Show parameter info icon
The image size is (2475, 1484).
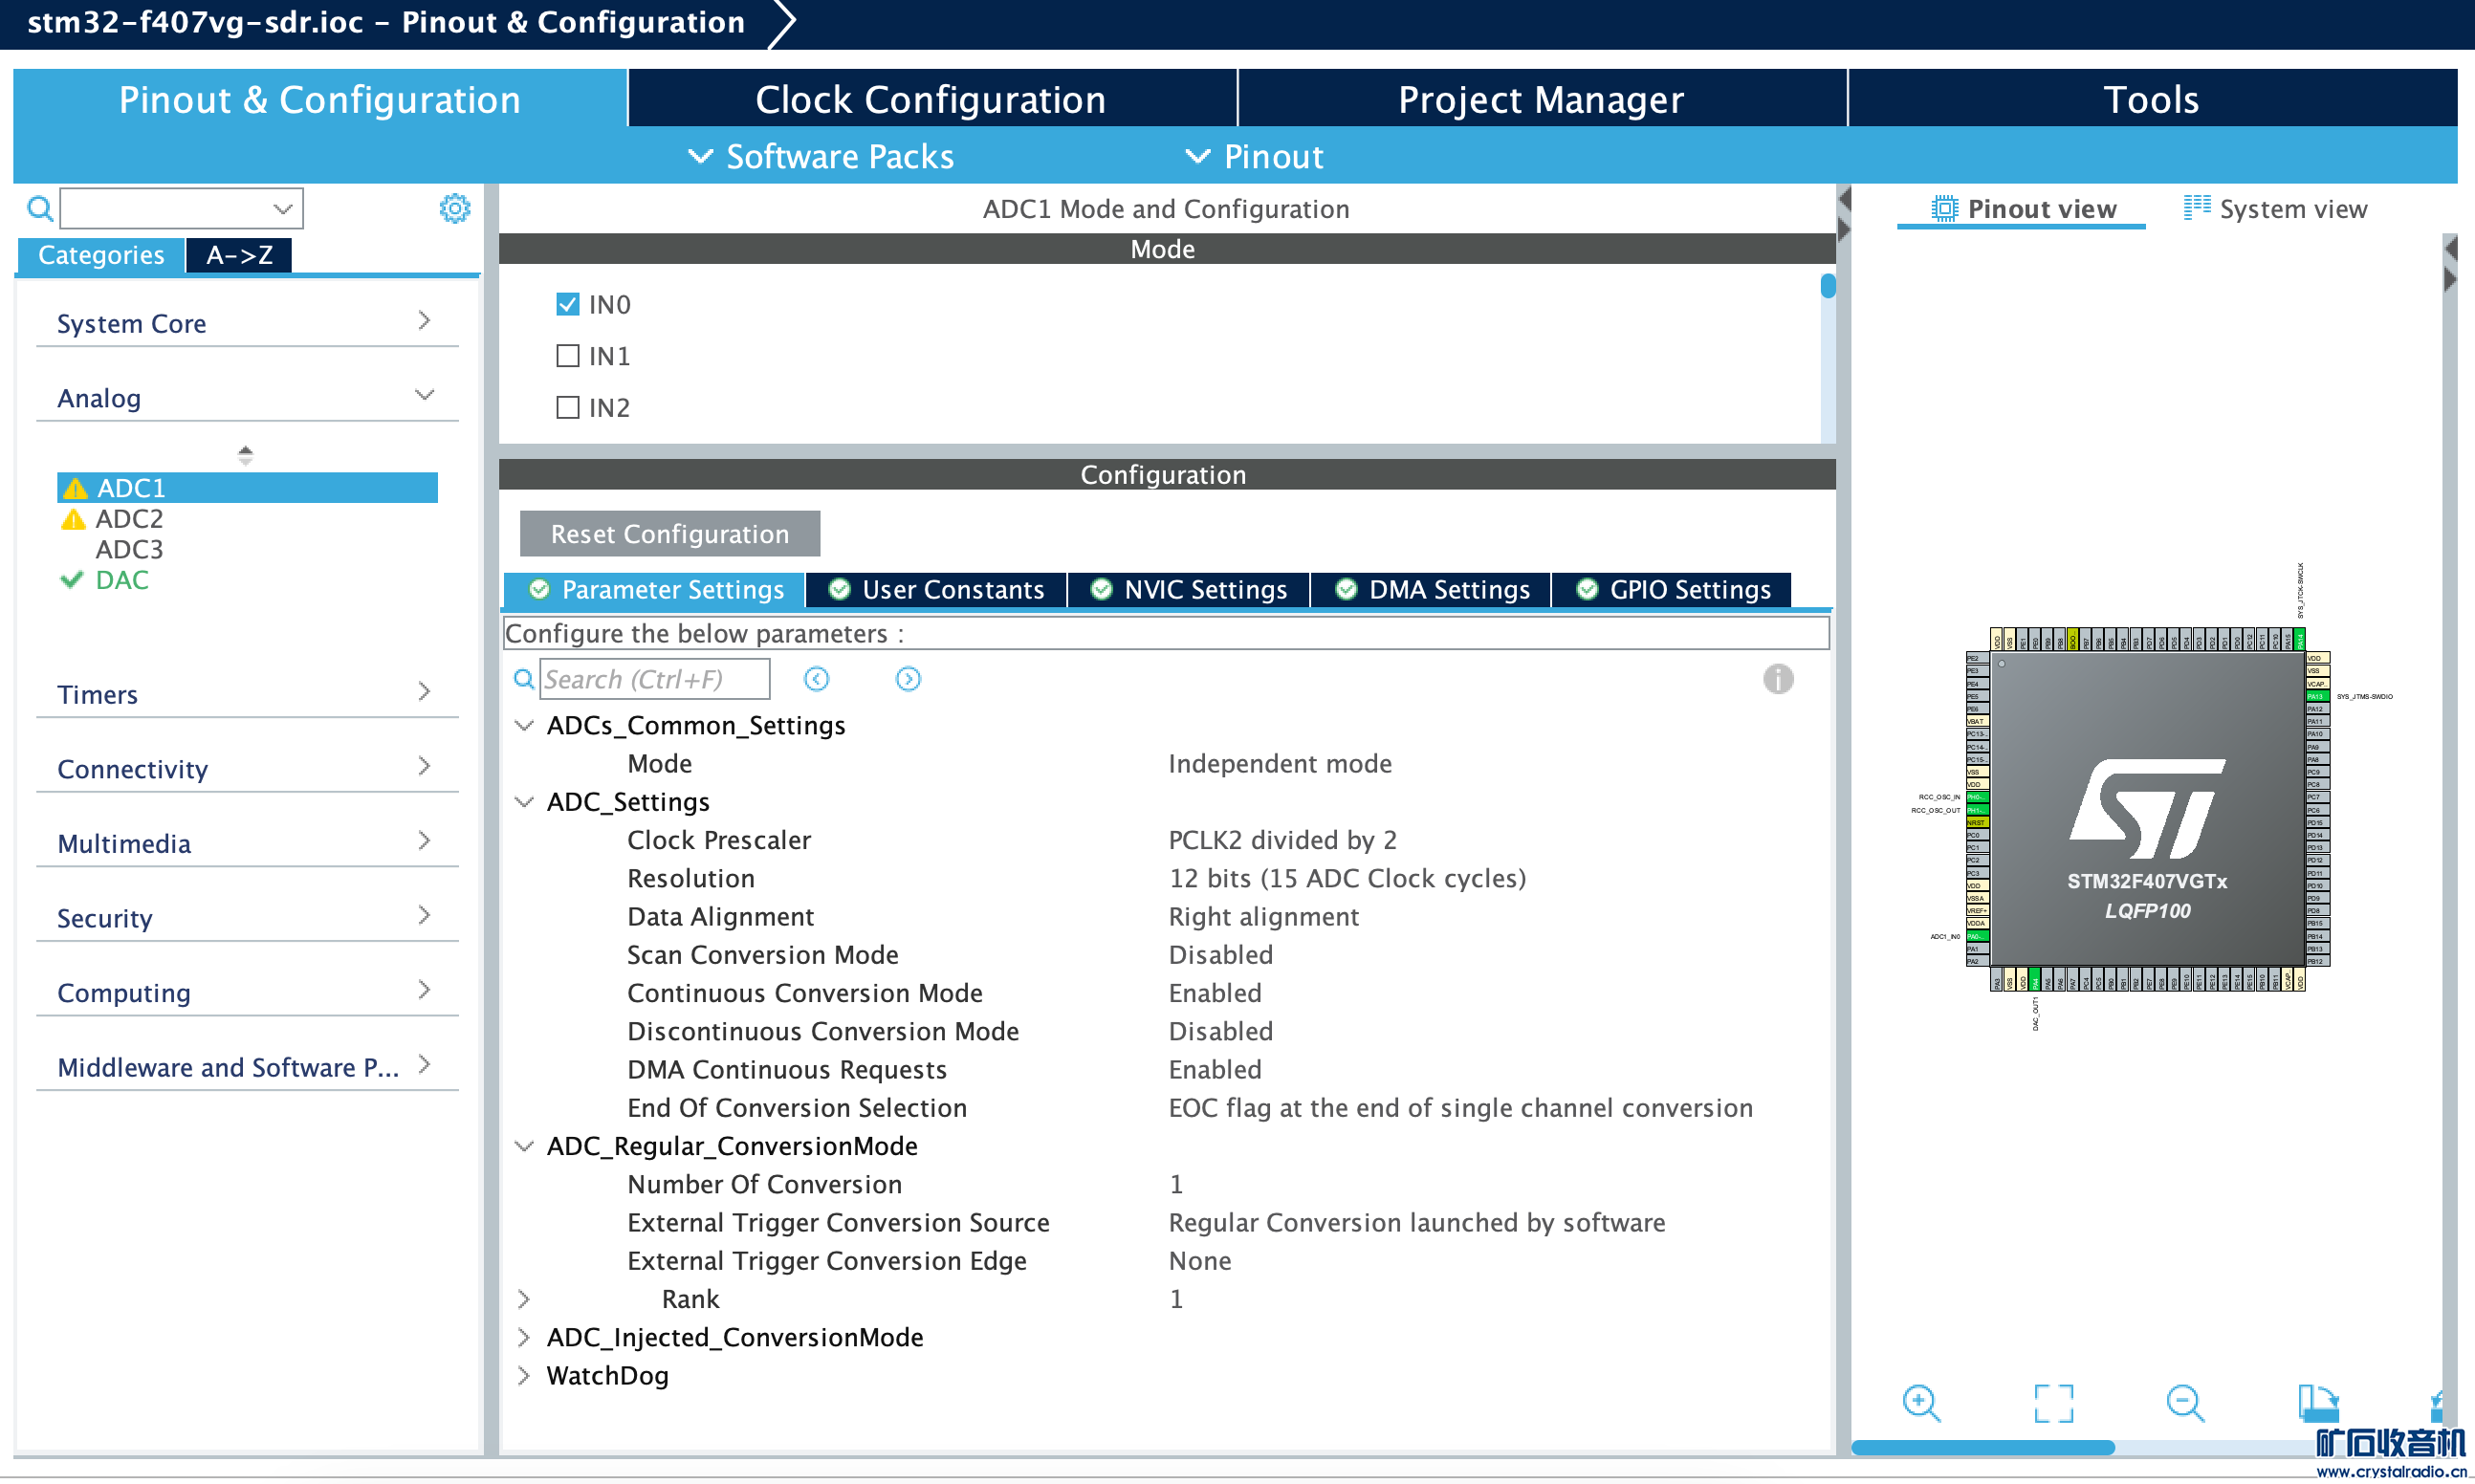[x=1777, y=679]
